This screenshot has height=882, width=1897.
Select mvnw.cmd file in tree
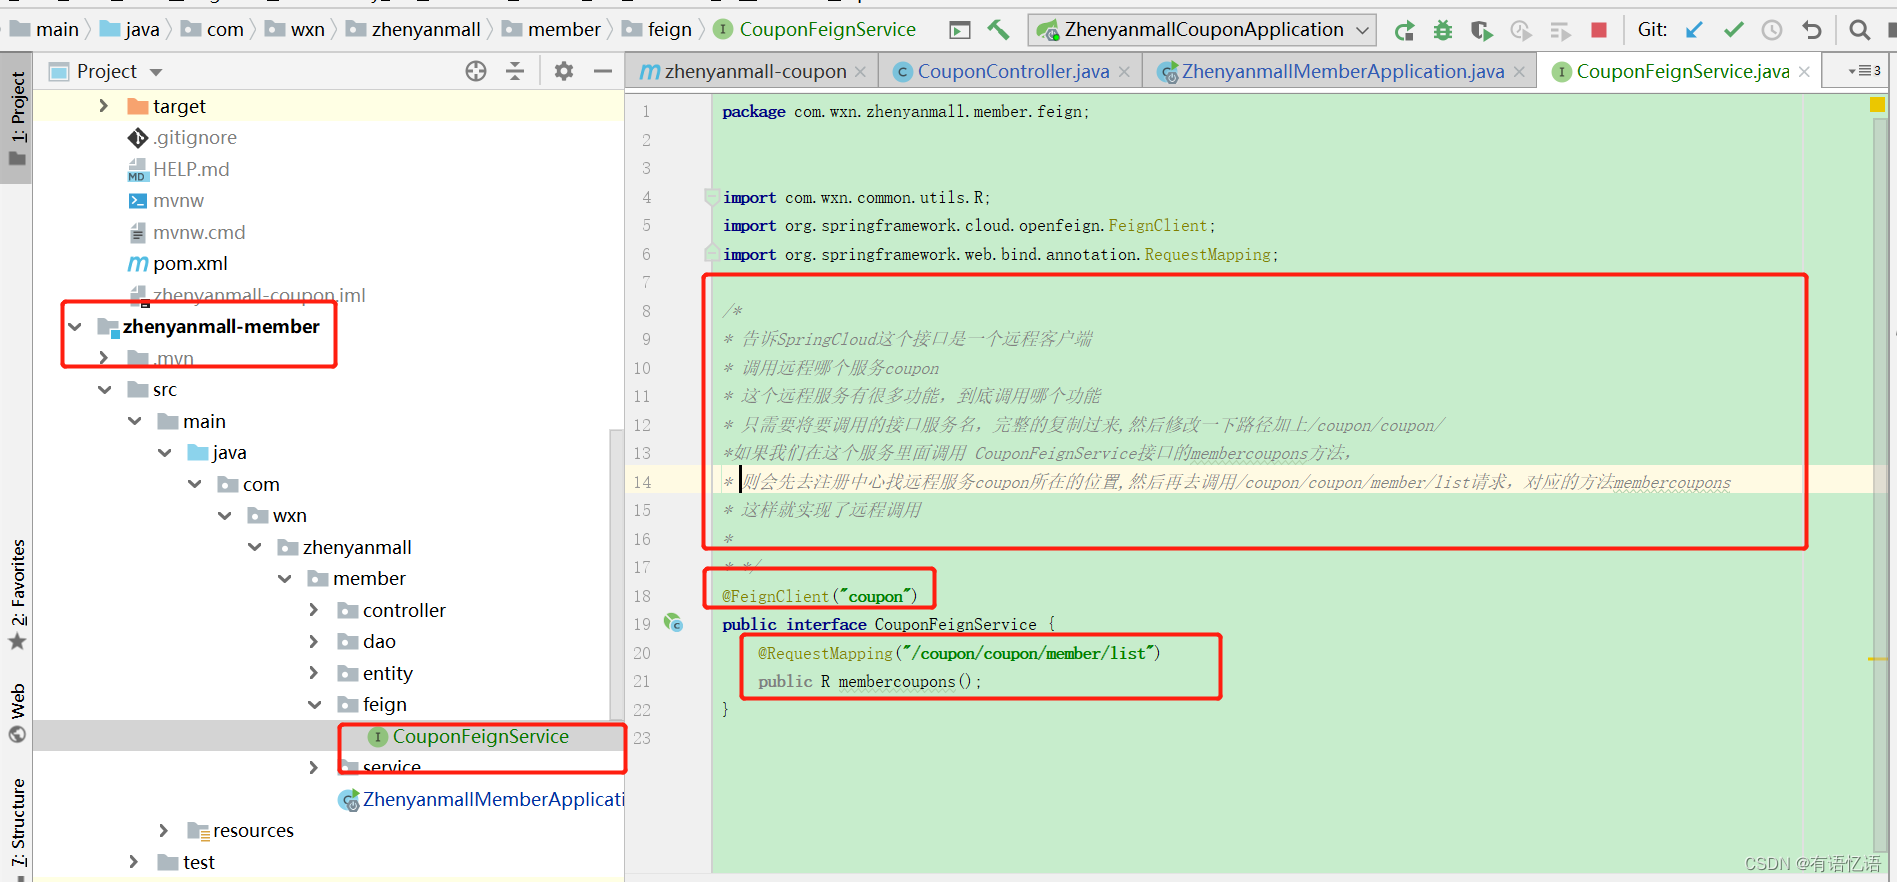point(198,232)
